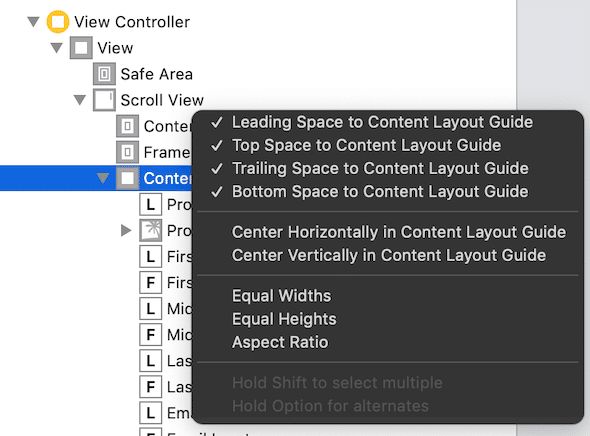Image resolution: width=590 pixels, height=436 pixels.
Task: Click the F text field icon beside 'Mic'
Action: click(x=151, y=334)
